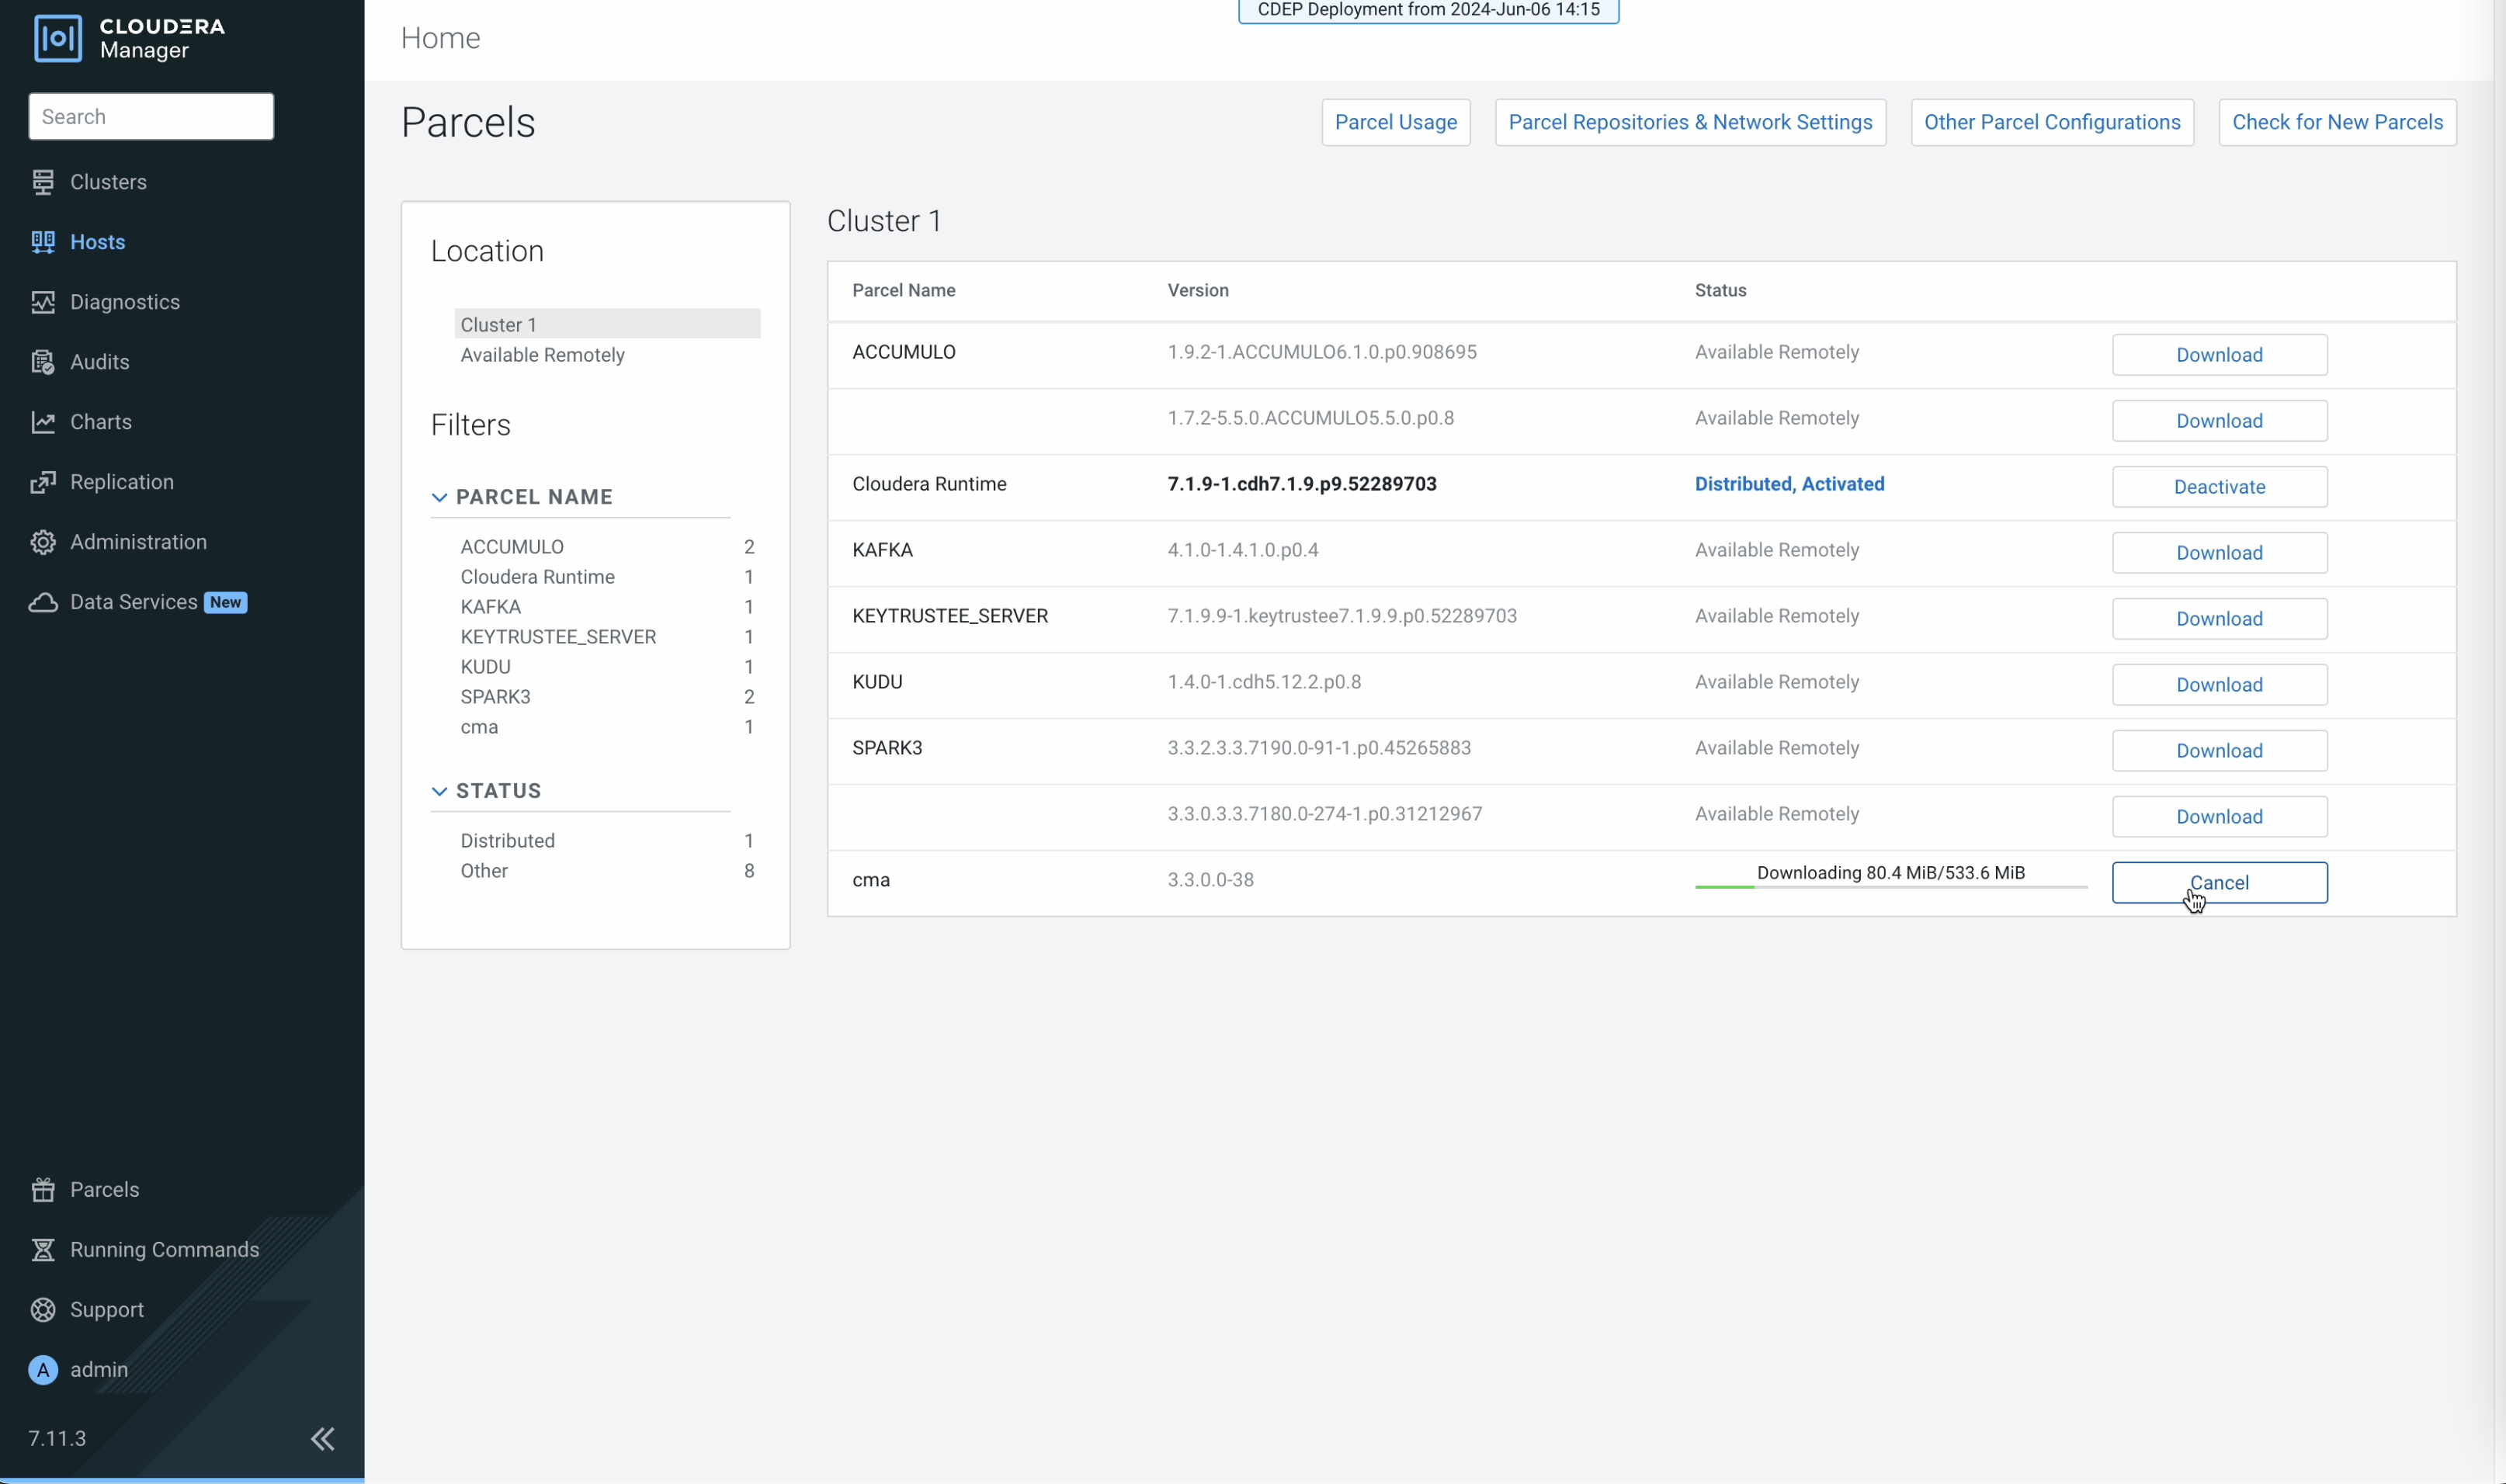
Task: Focus the sidebar Search field
Action: point(151,116)
